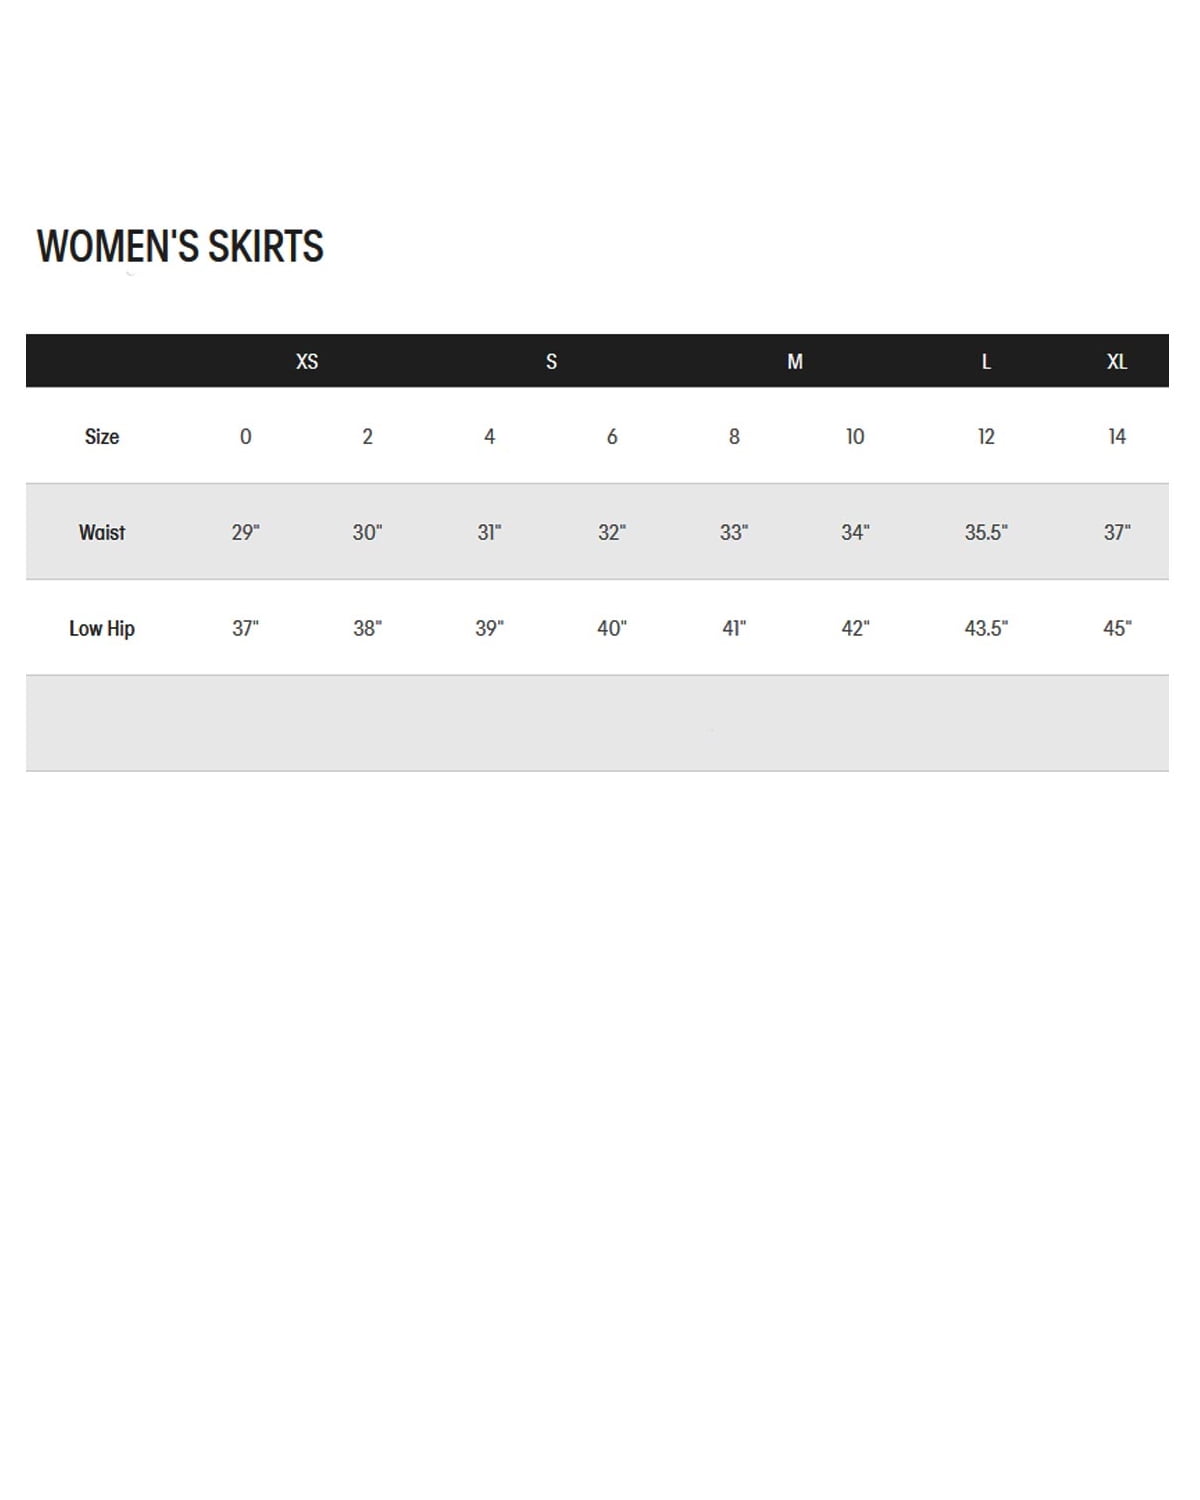1200x1500 pixels.
Task: Select the XL column header
Action: pyautogui.click(x=1117, y=362)
